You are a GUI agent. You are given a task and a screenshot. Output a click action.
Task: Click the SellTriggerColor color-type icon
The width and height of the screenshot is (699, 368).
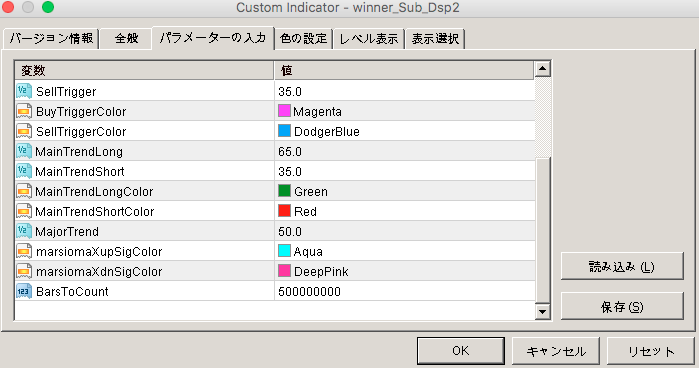(x=24, y=131)
